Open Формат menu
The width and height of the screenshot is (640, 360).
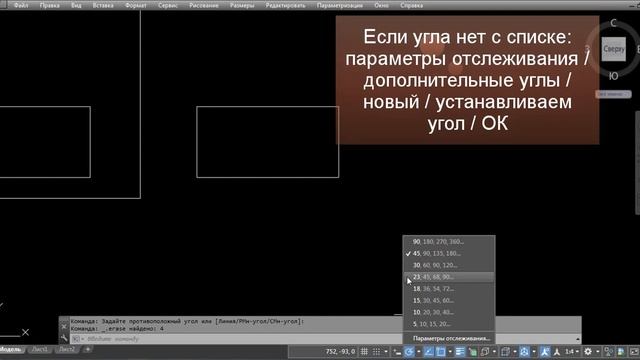click(x=136, y=5)
